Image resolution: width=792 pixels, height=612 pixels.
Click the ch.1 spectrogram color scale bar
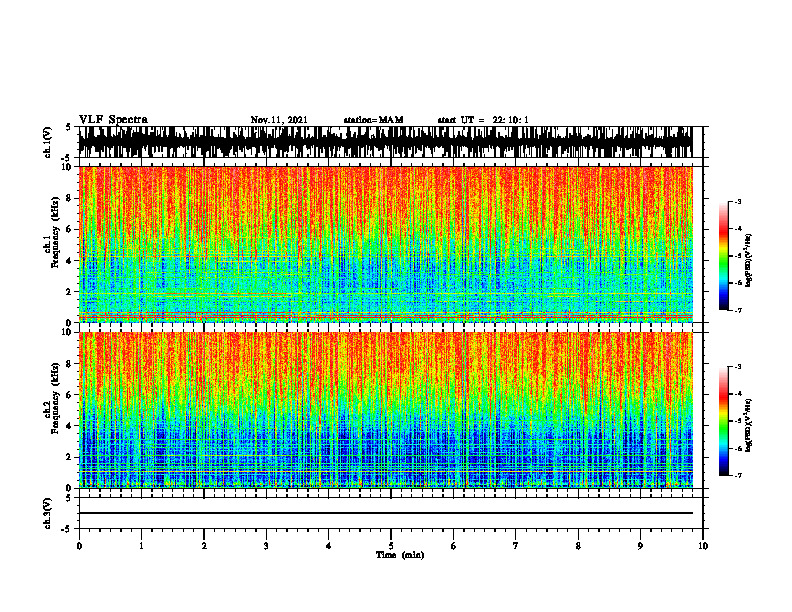pyautogui.click(x=723, y=256)
